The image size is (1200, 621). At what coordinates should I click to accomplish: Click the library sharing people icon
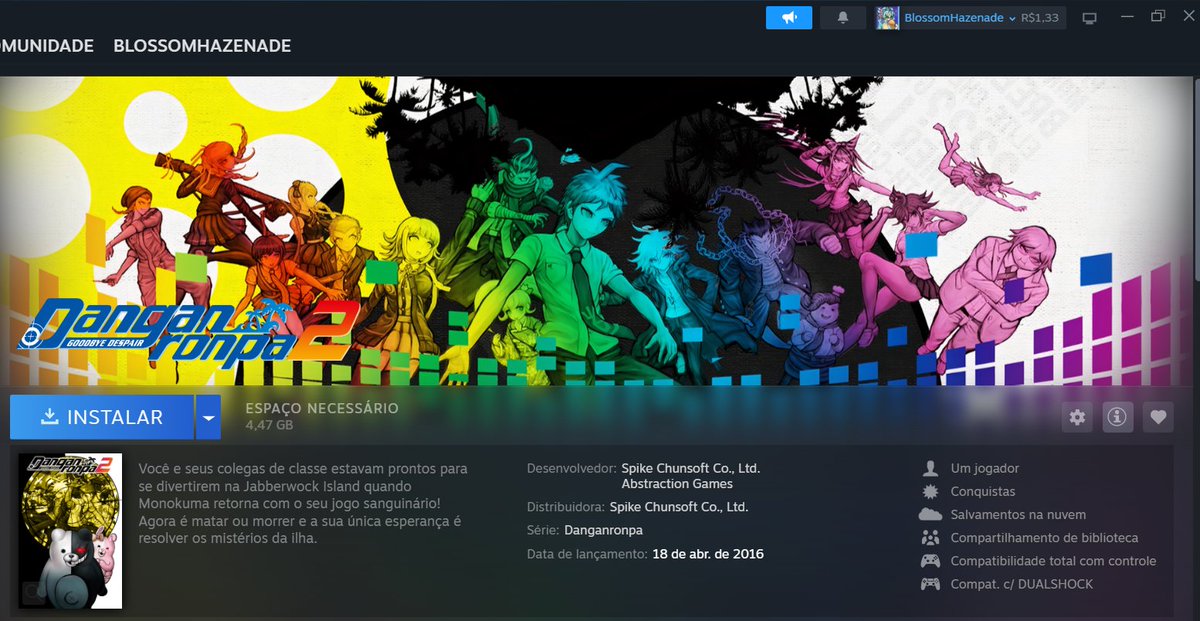click(x=931, y=538)
